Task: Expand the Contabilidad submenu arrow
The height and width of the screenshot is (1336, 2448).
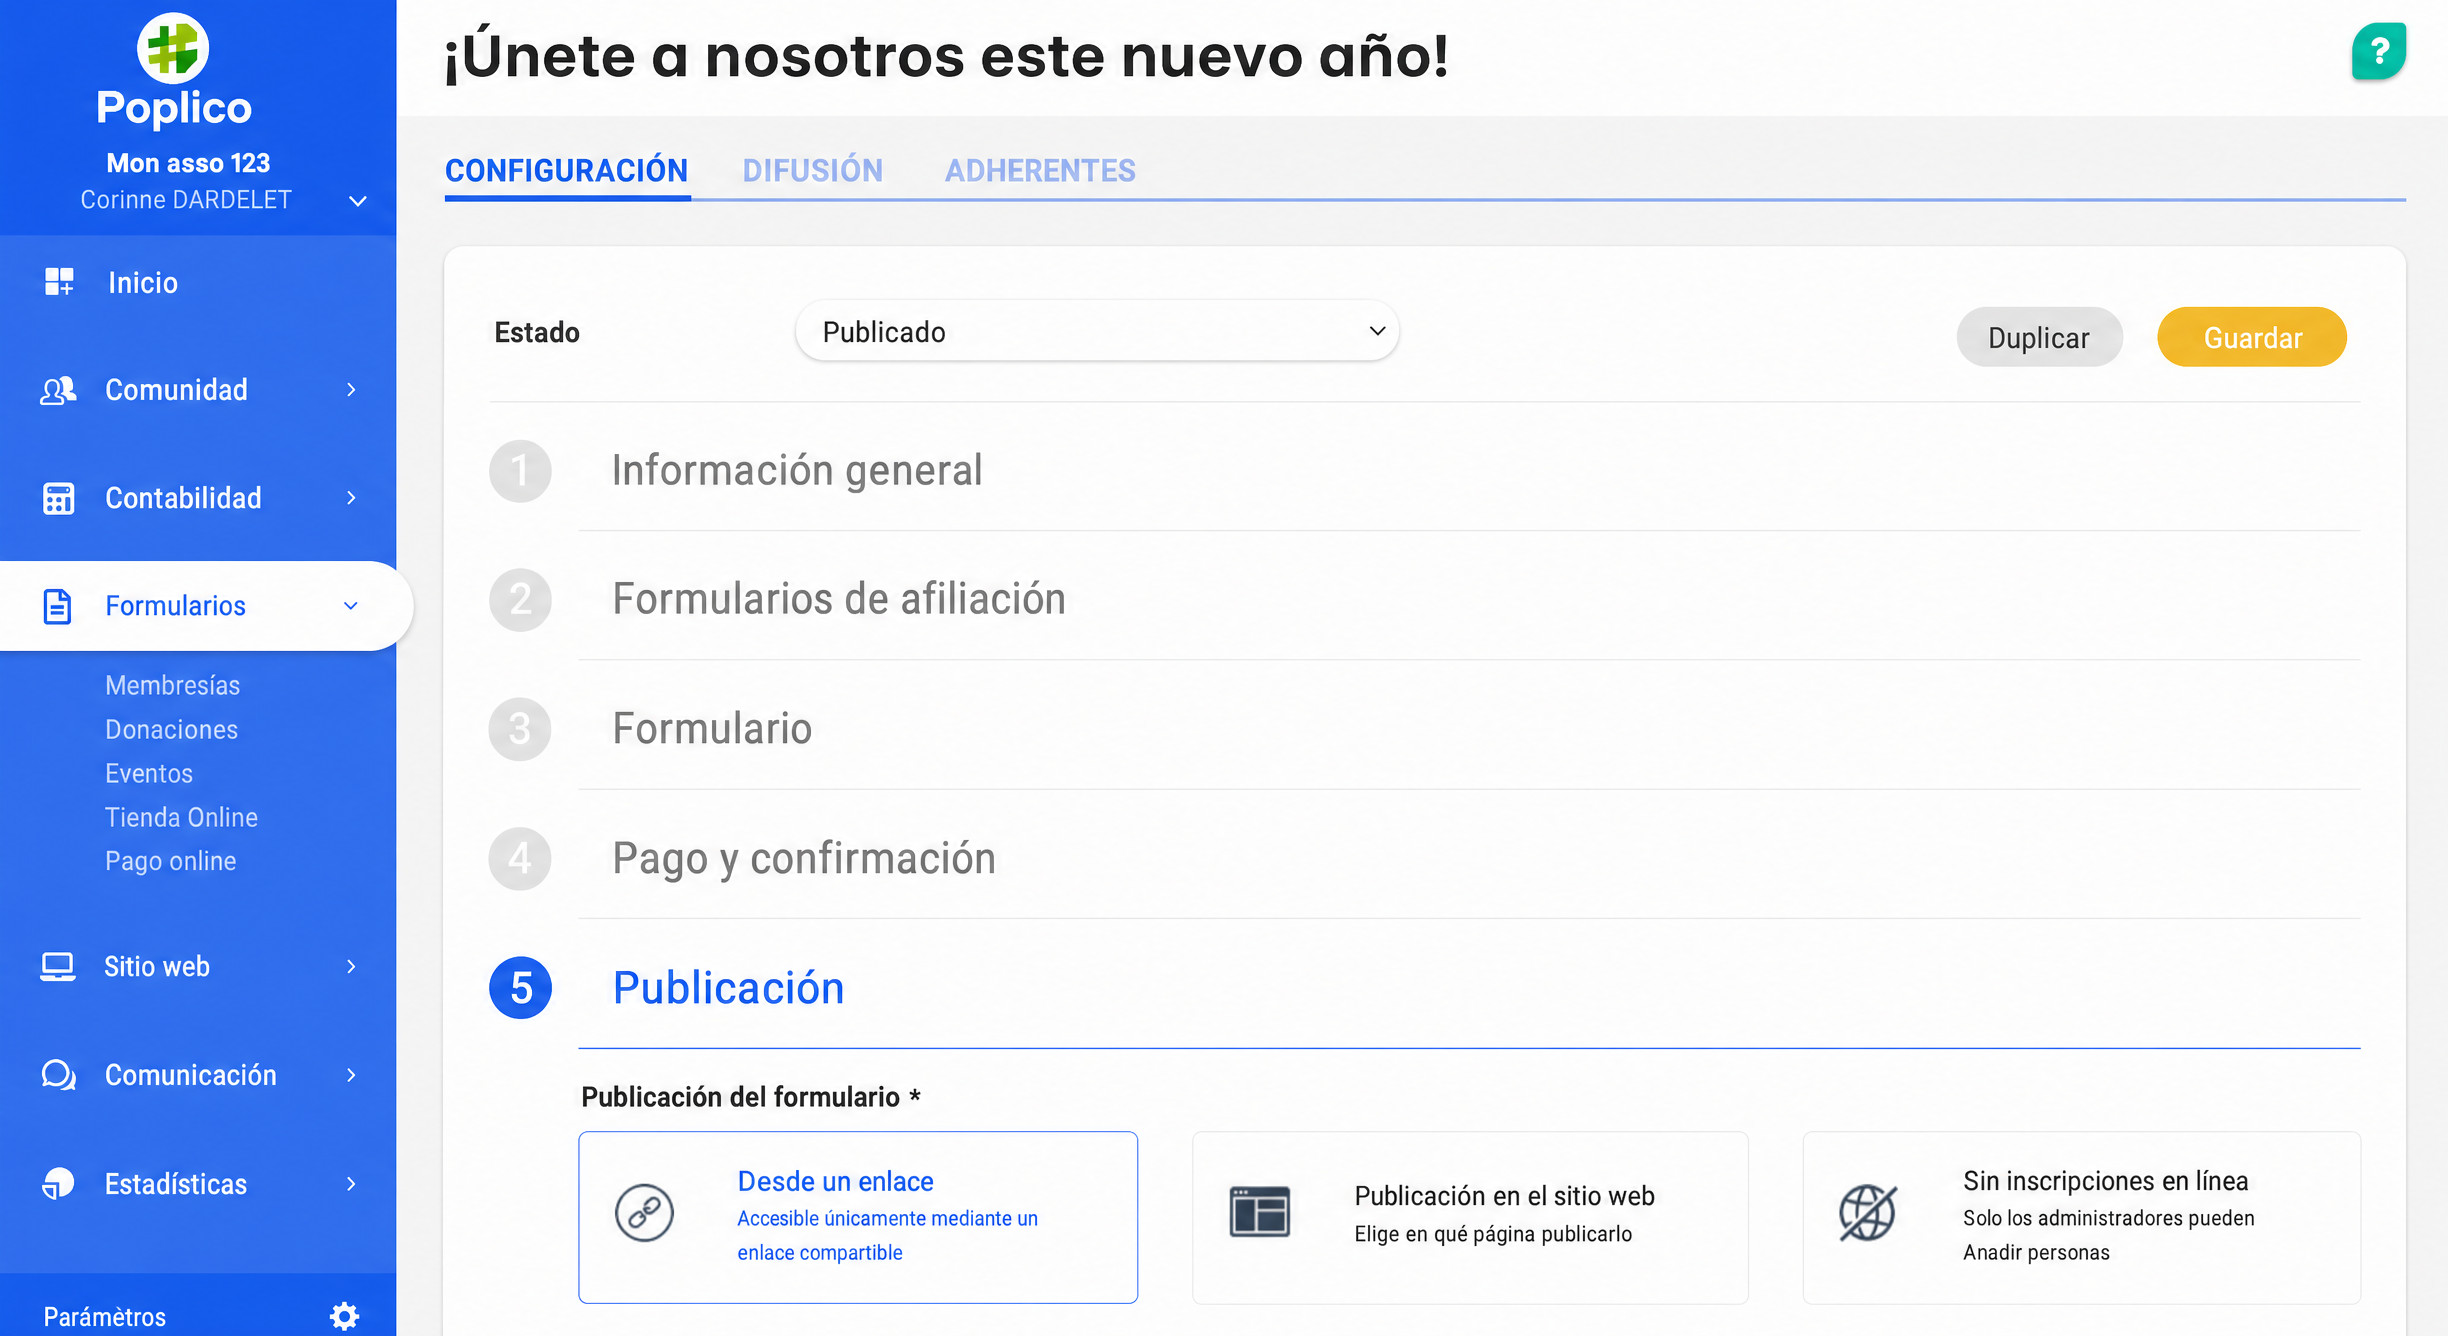Action: tap(351, 498)
